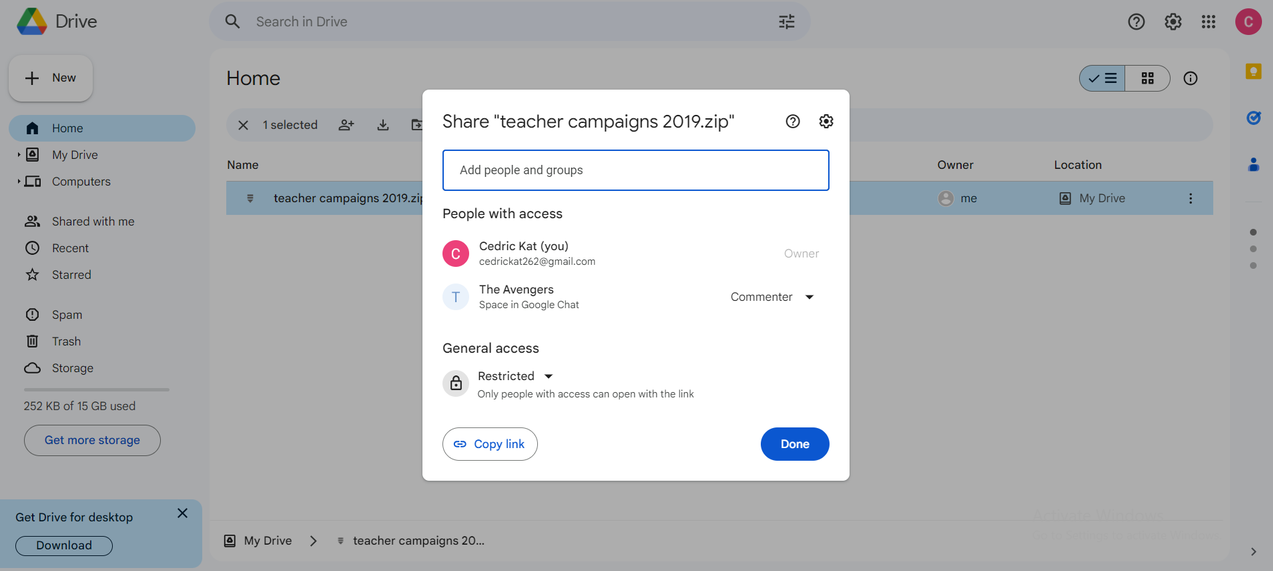Click the New button

pyautogui.click(x=51, y=78)
